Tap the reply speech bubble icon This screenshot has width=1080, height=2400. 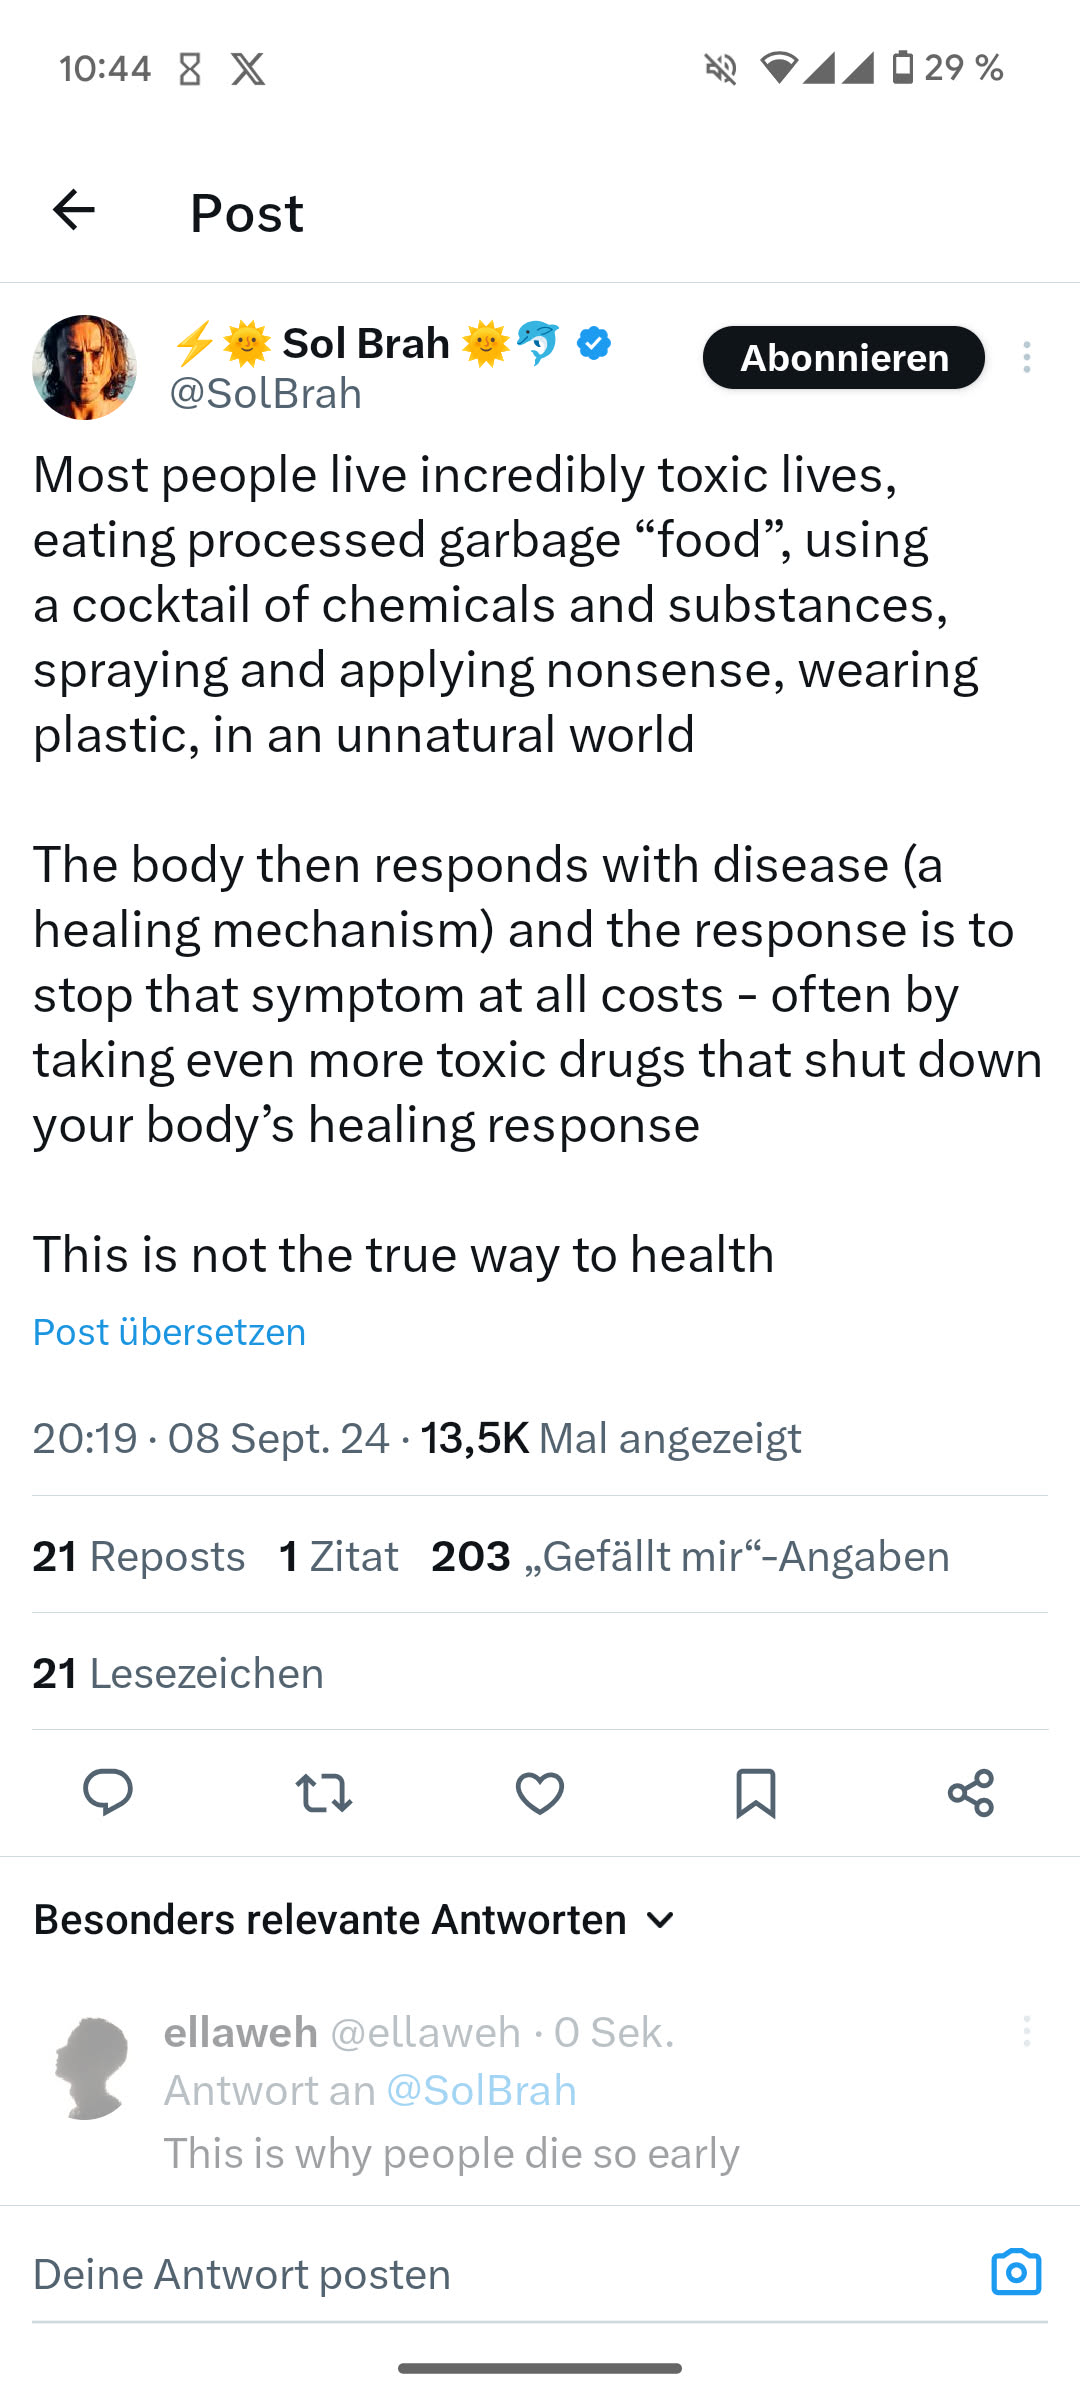(x=108, y=1792)
